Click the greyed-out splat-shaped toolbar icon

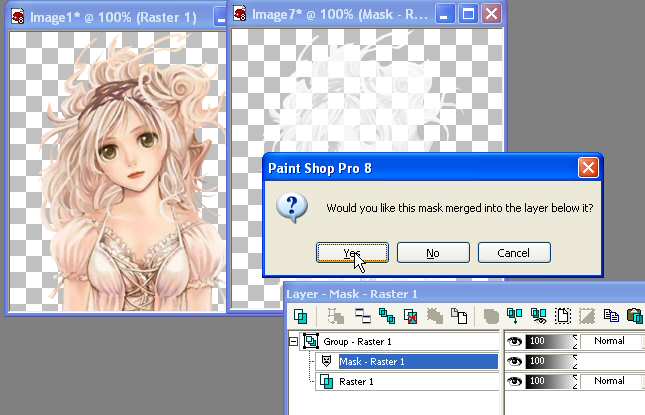(x=434, y=316)
